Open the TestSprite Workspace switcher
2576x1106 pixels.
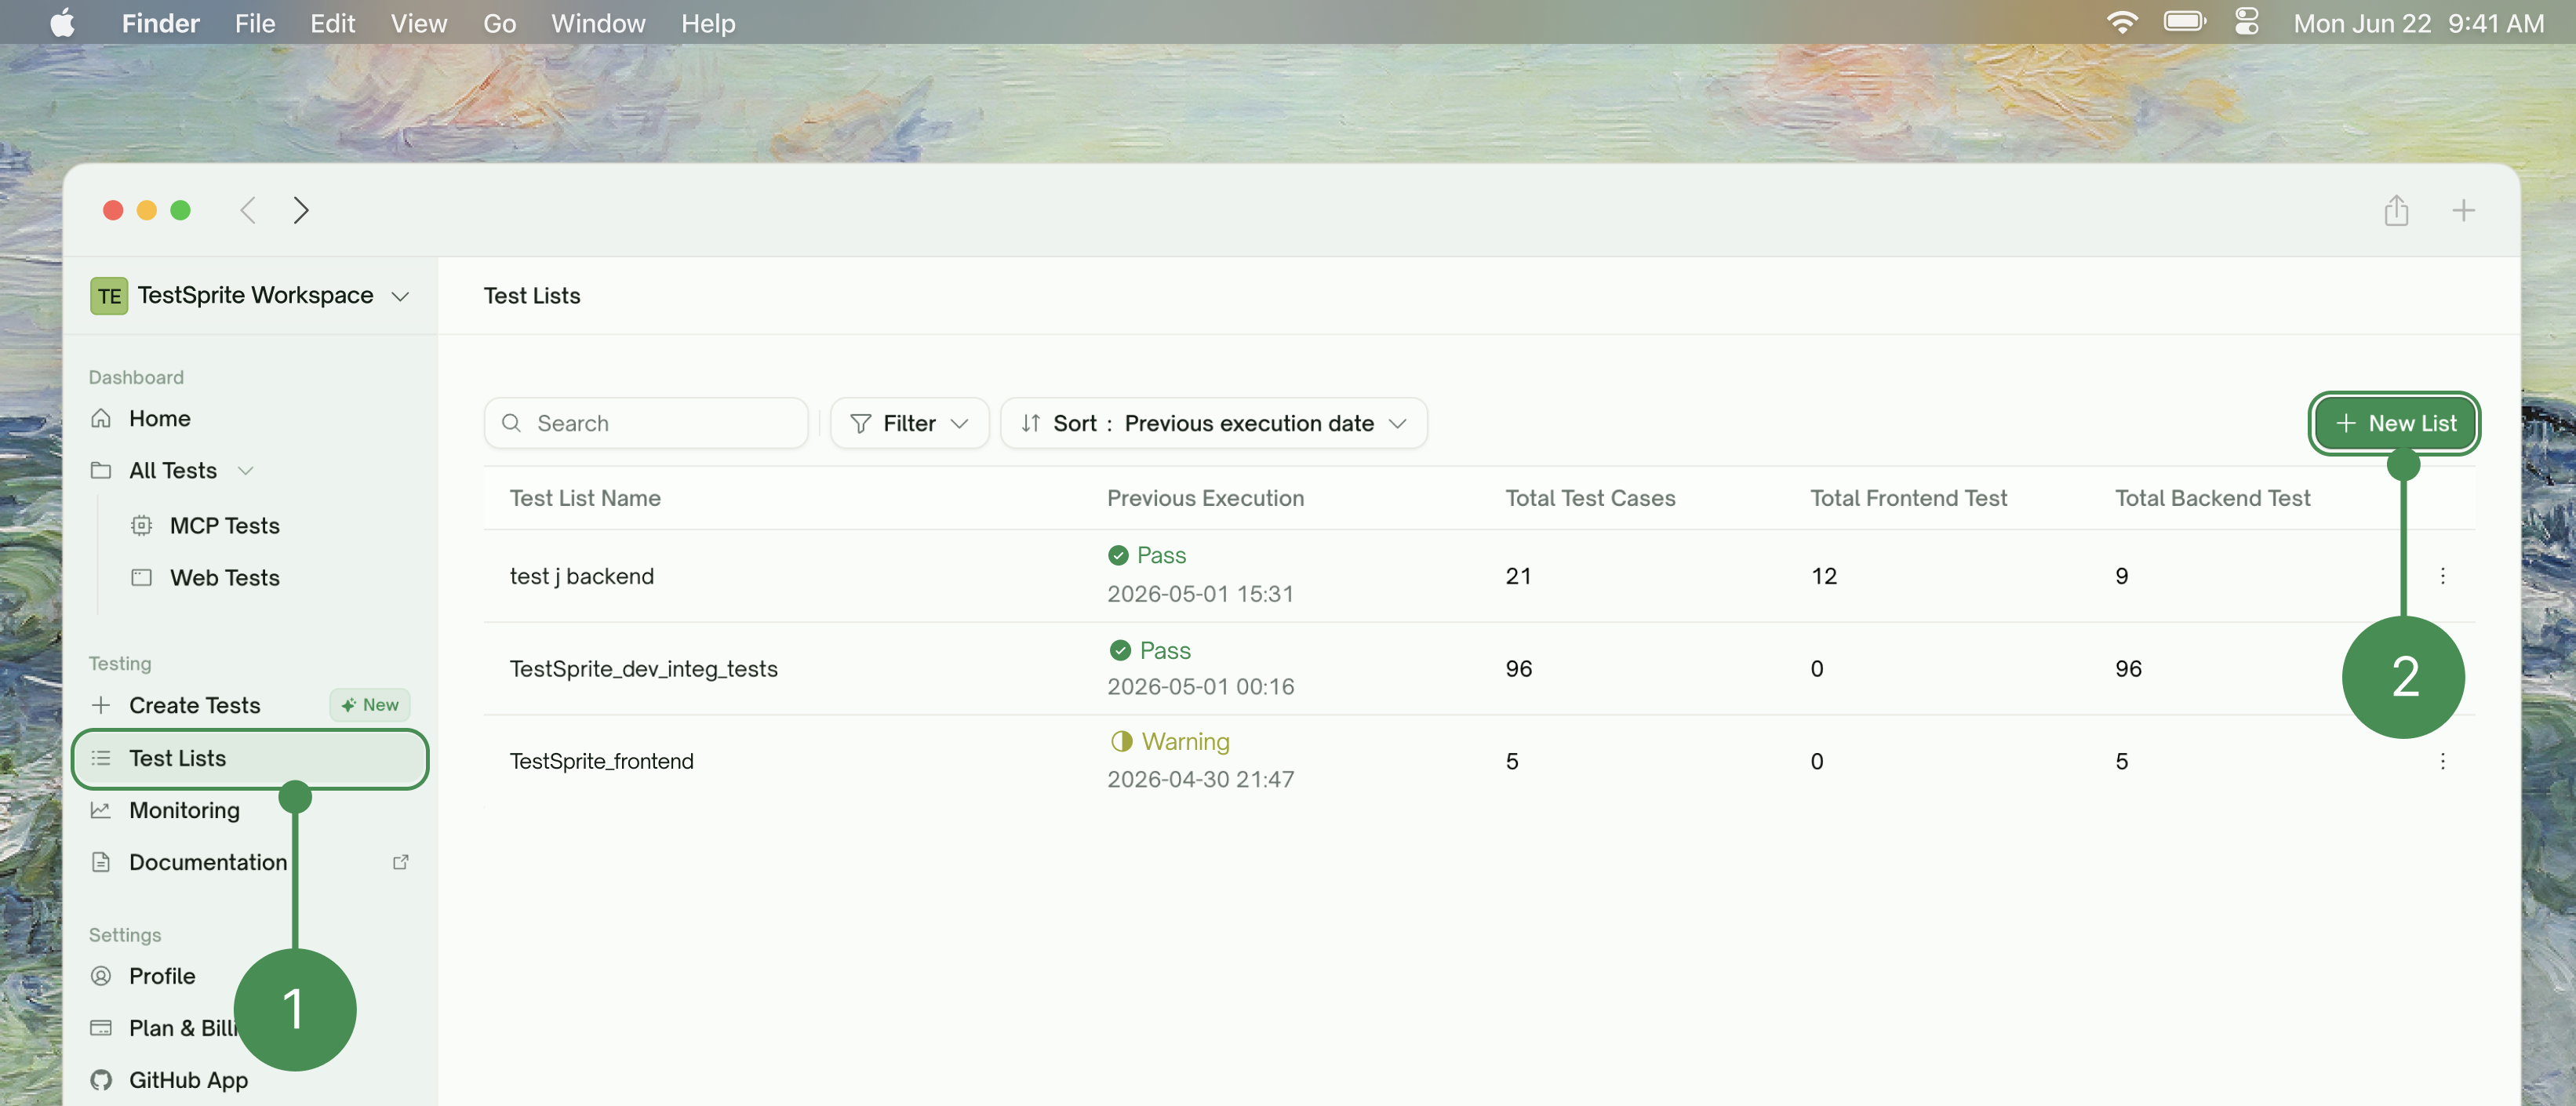[x=250, y=295]
